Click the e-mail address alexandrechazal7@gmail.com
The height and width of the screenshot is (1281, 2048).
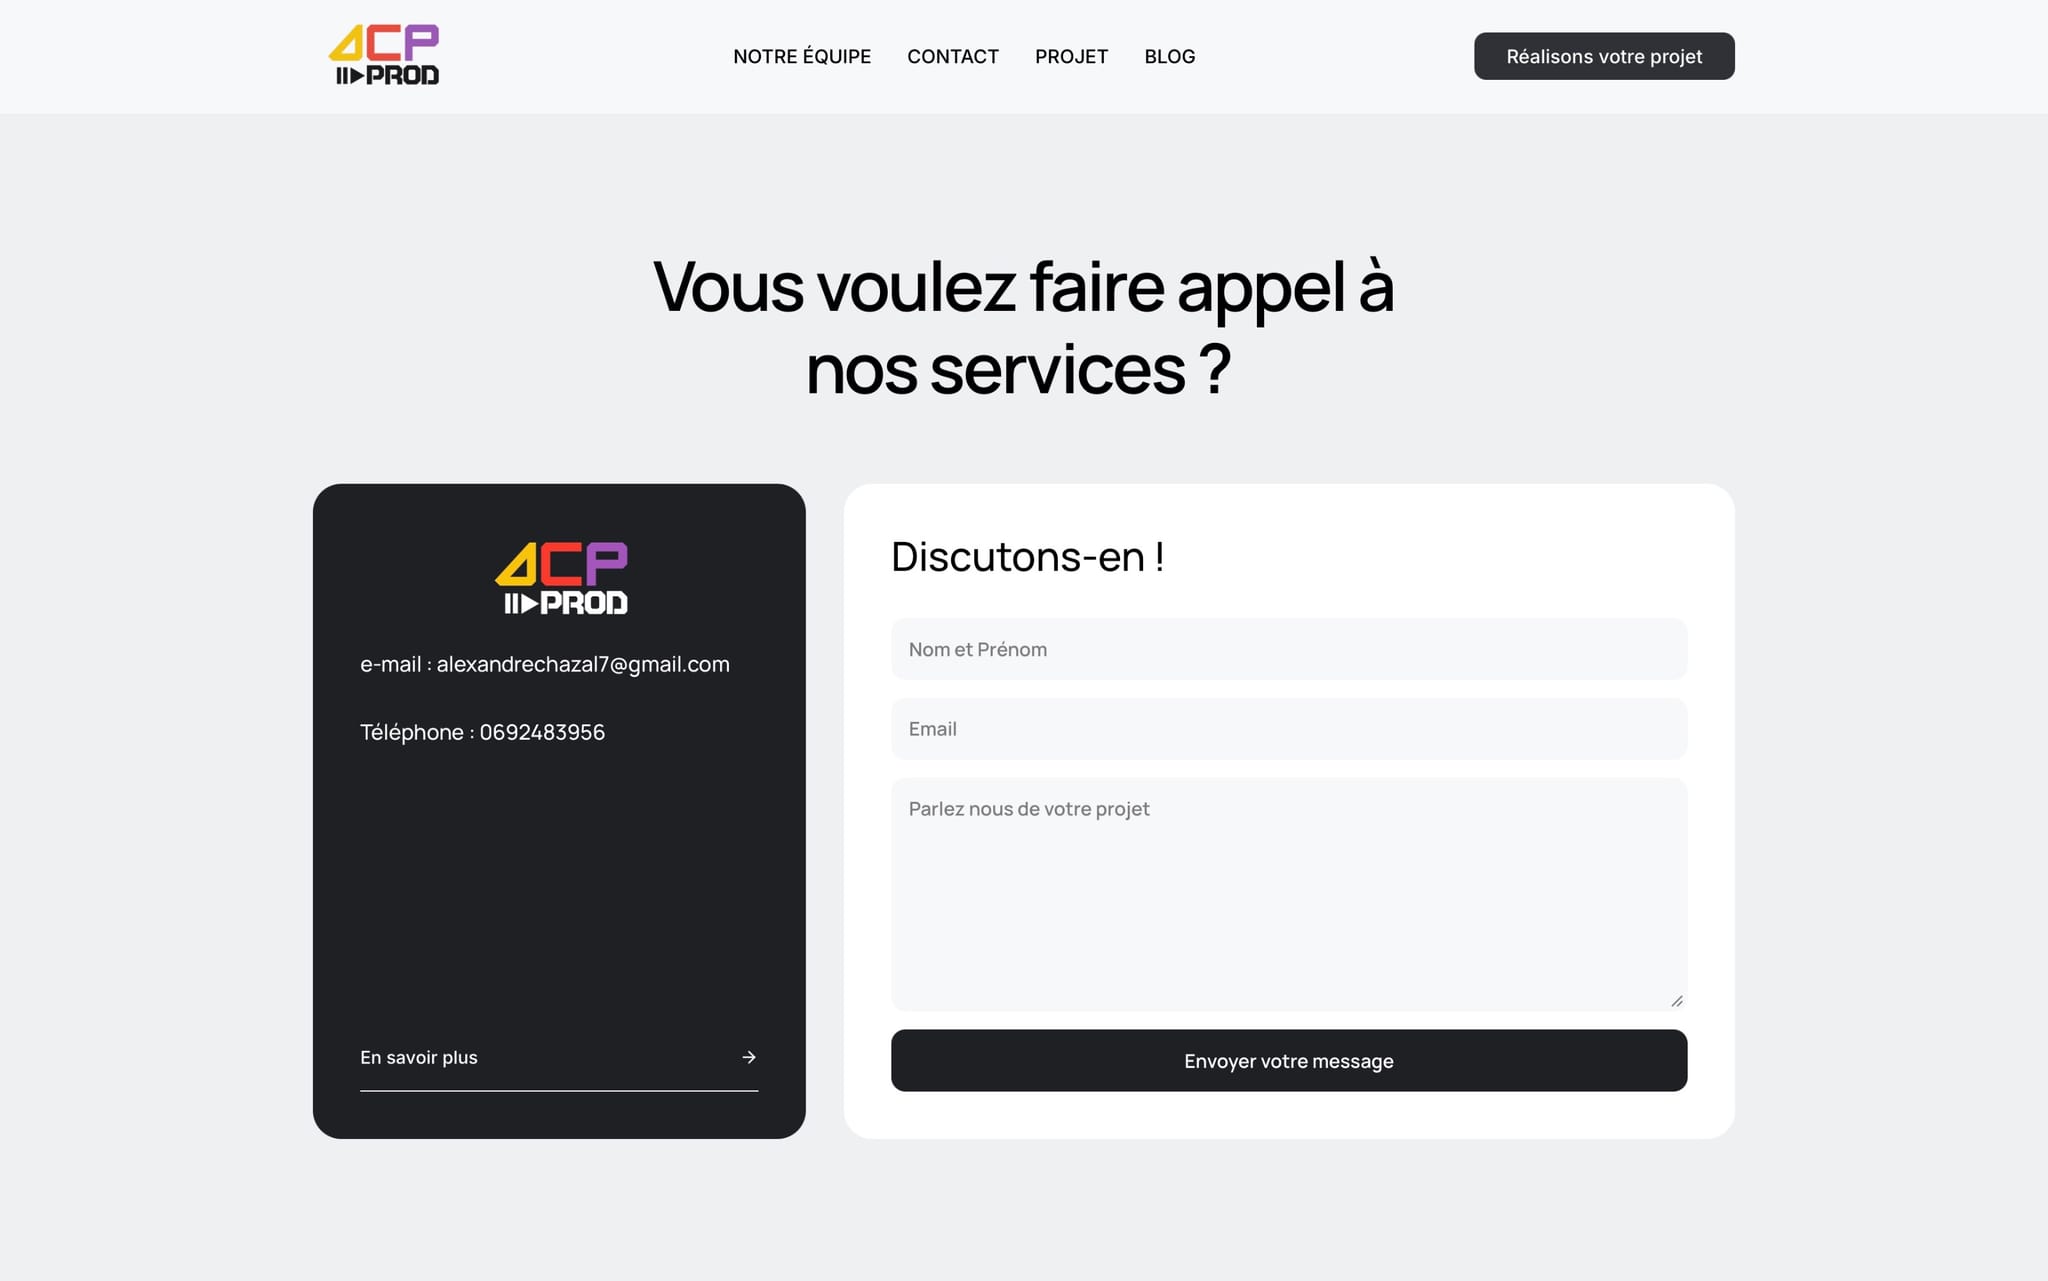(583, 664)
